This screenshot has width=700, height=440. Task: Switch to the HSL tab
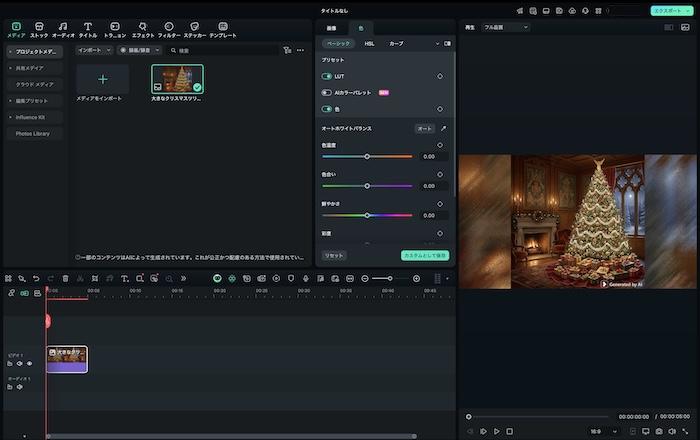tap(369, 44)
